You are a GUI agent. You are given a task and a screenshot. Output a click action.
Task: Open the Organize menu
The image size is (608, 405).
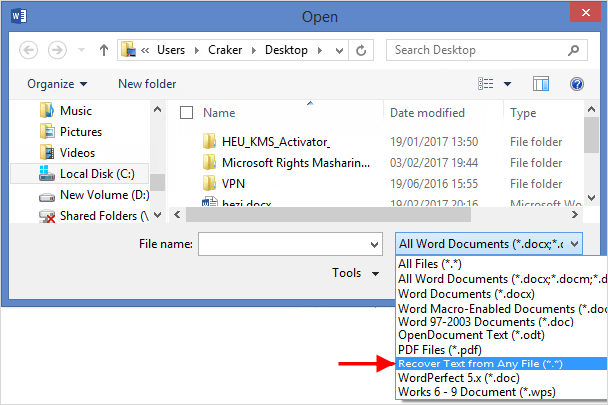[57, 84]
